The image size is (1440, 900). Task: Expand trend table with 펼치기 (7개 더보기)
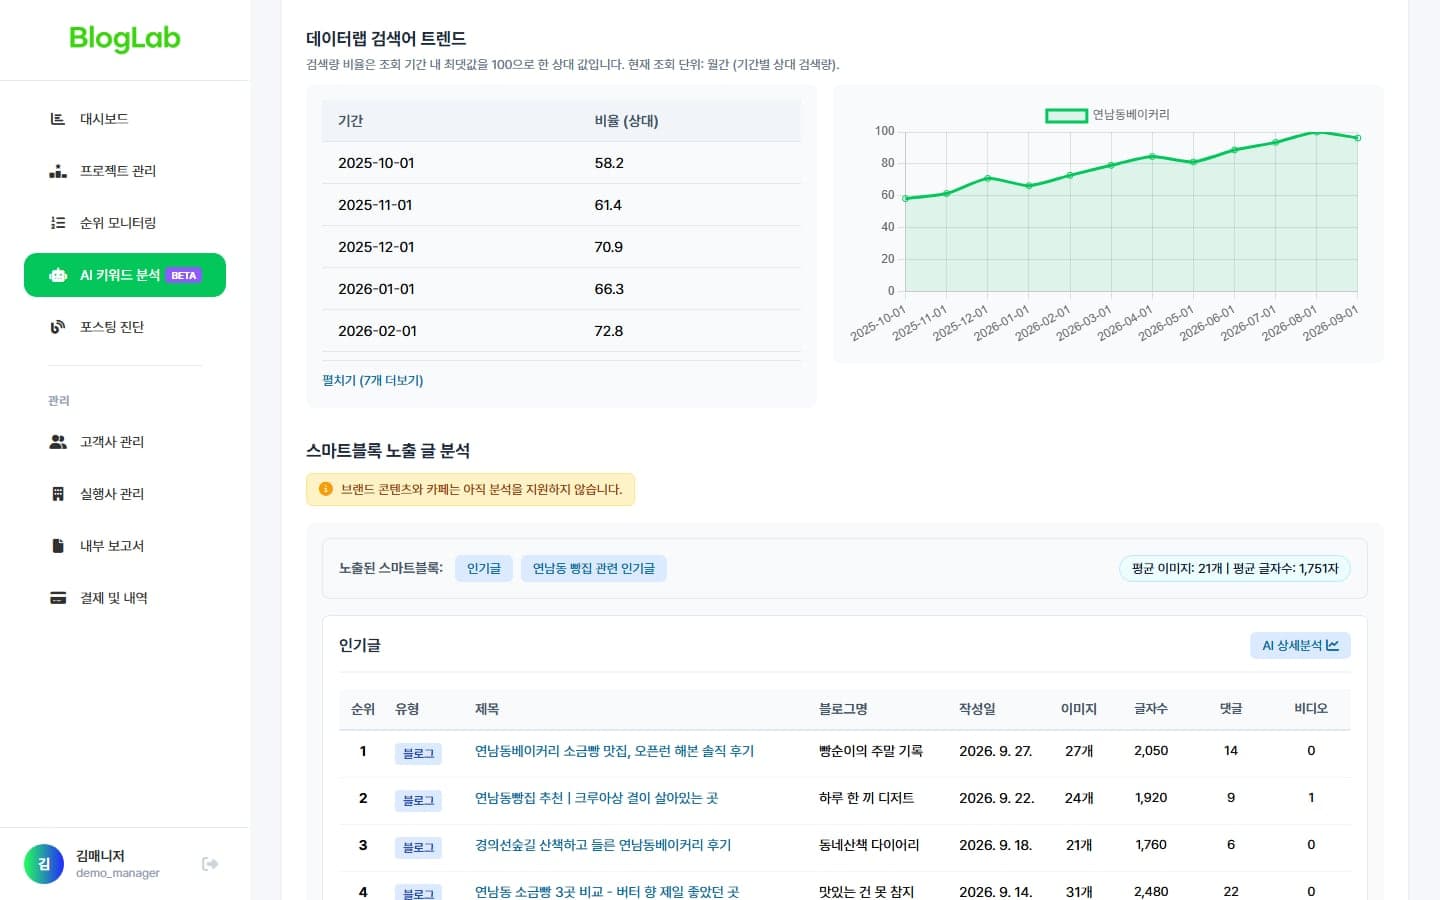pos(373,380)
